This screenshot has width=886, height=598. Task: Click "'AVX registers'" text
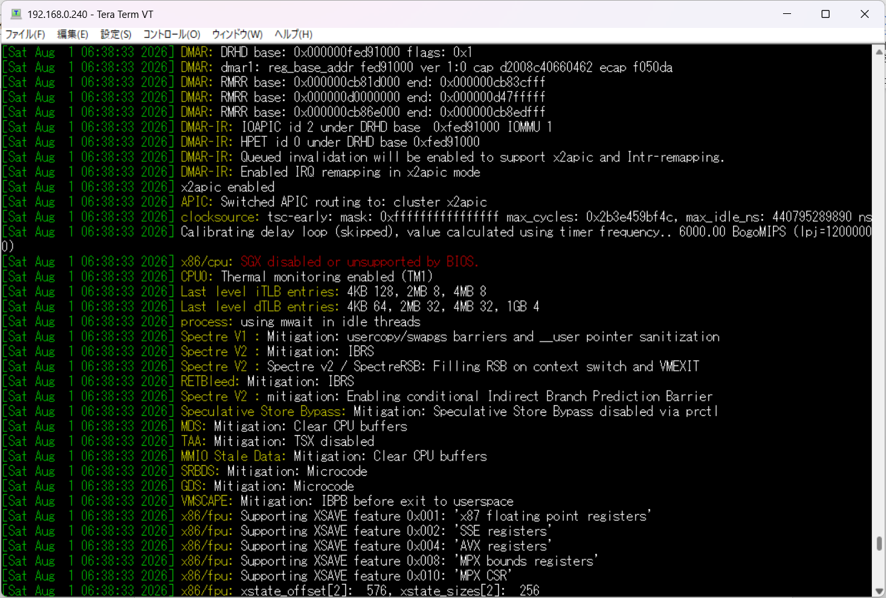pos(503,546)
